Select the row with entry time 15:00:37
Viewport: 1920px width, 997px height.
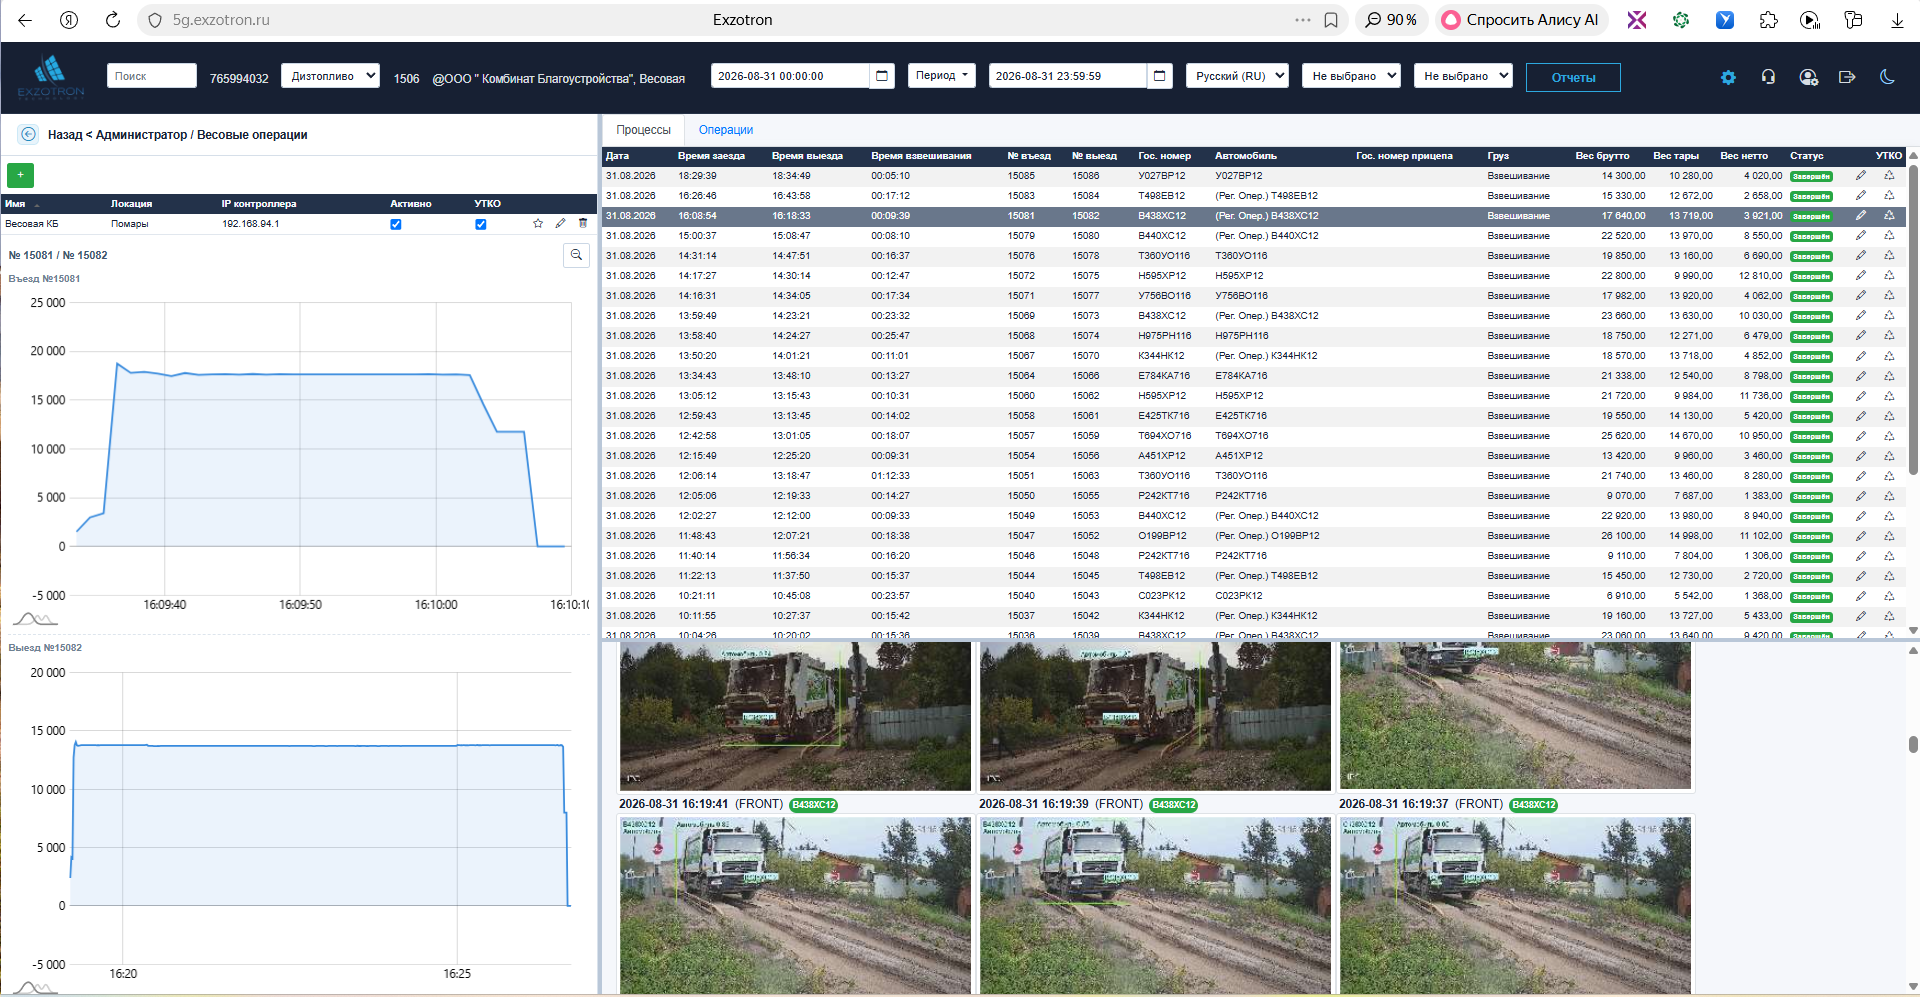coord(1254,236)
